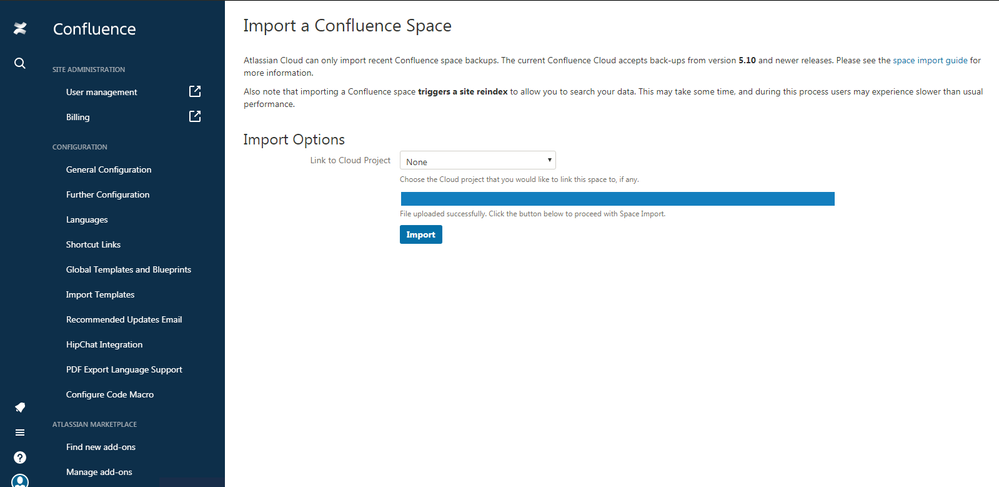Screen dimensions: 999x487
Task: Click the SITE ADMINISTRATION section label
Action: [x=89, y=69]
